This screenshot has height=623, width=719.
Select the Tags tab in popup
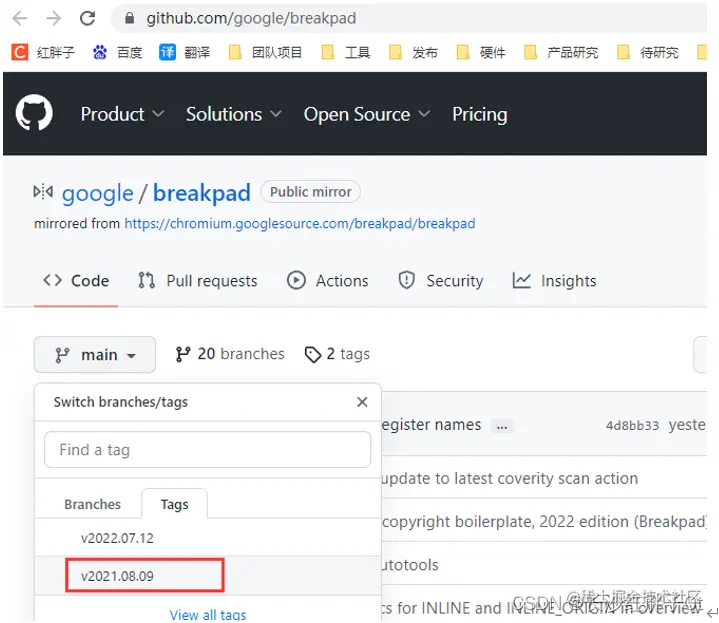[x=174, y=504]
